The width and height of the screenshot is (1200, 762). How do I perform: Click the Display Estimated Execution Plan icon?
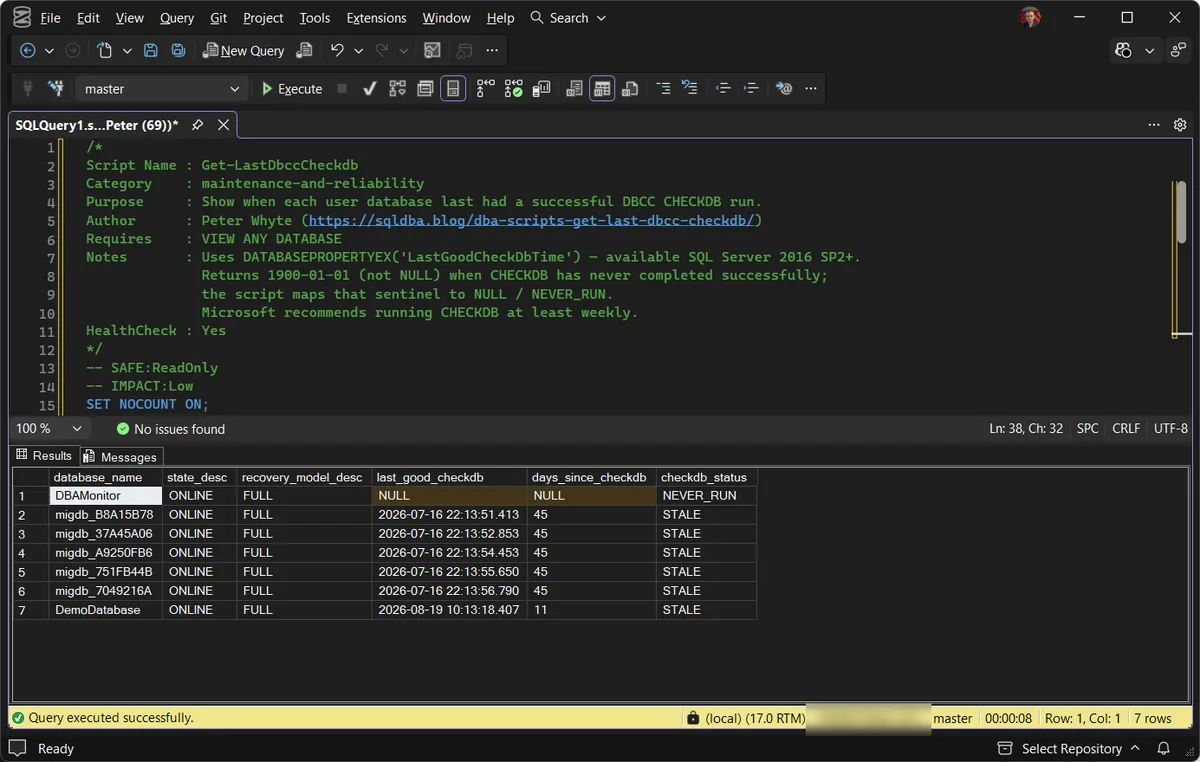point(397,88)
